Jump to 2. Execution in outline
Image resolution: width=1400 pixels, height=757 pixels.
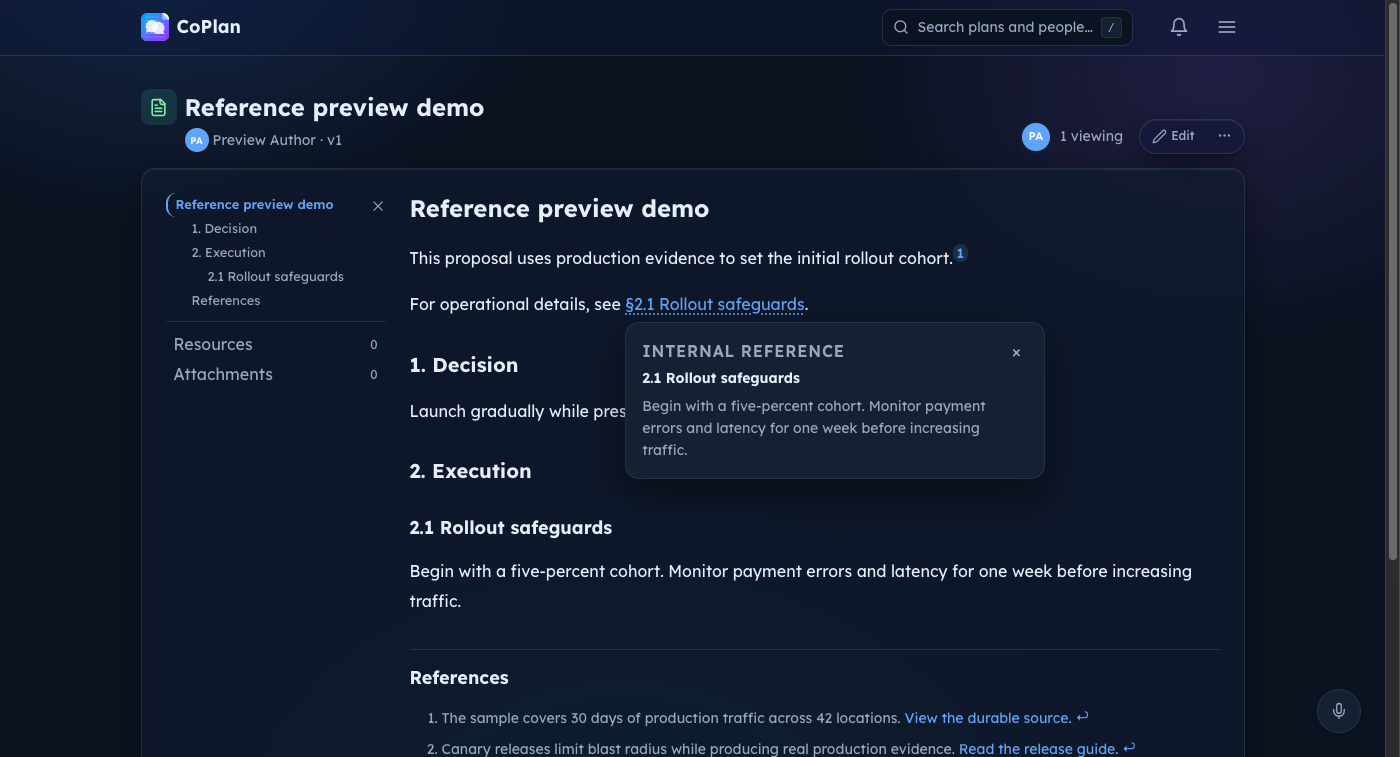click(x=228, y=252)
